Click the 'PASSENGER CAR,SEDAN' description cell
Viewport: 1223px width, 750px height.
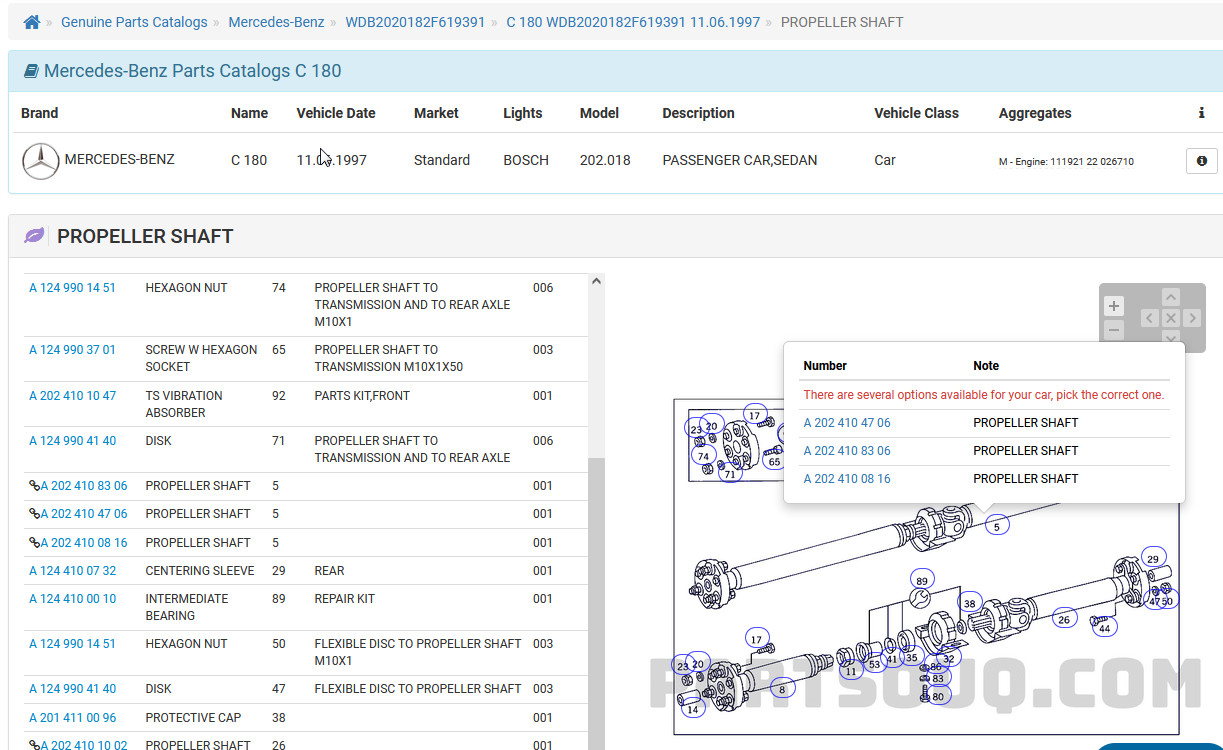coord(740,160)
